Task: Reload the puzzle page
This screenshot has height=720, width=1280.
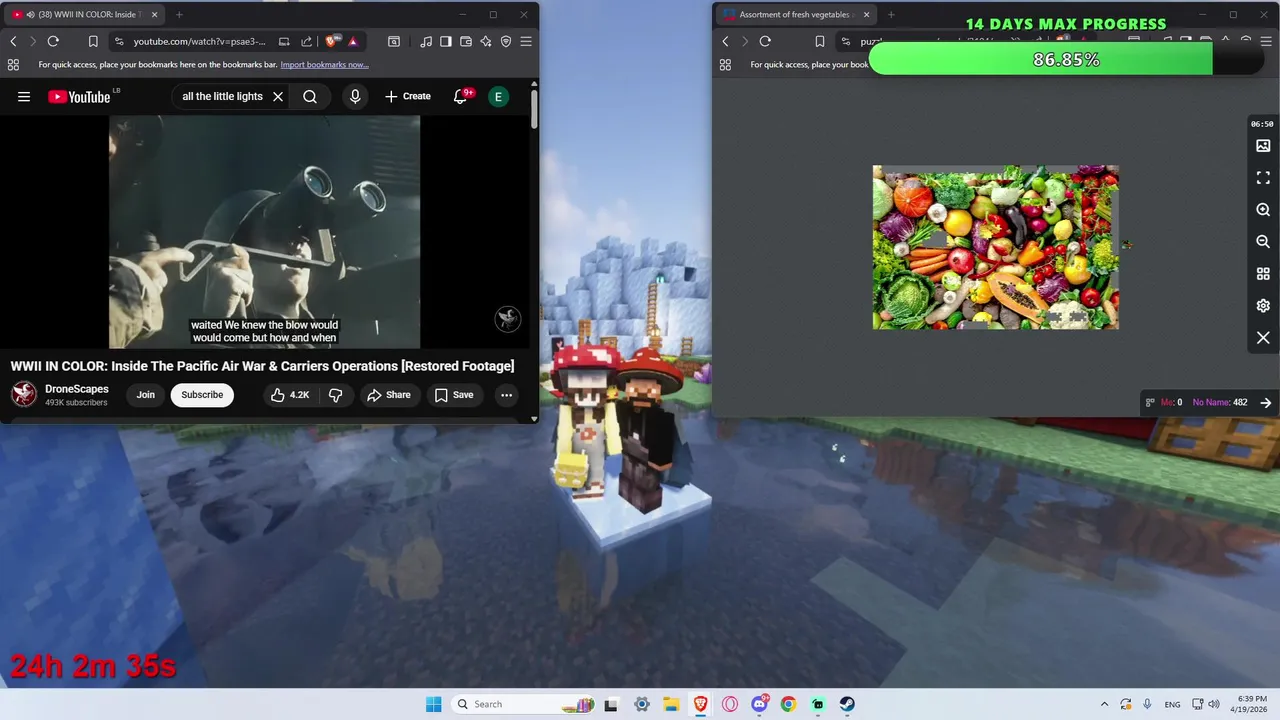Action: pyautogui.click(x=765, y=41)
